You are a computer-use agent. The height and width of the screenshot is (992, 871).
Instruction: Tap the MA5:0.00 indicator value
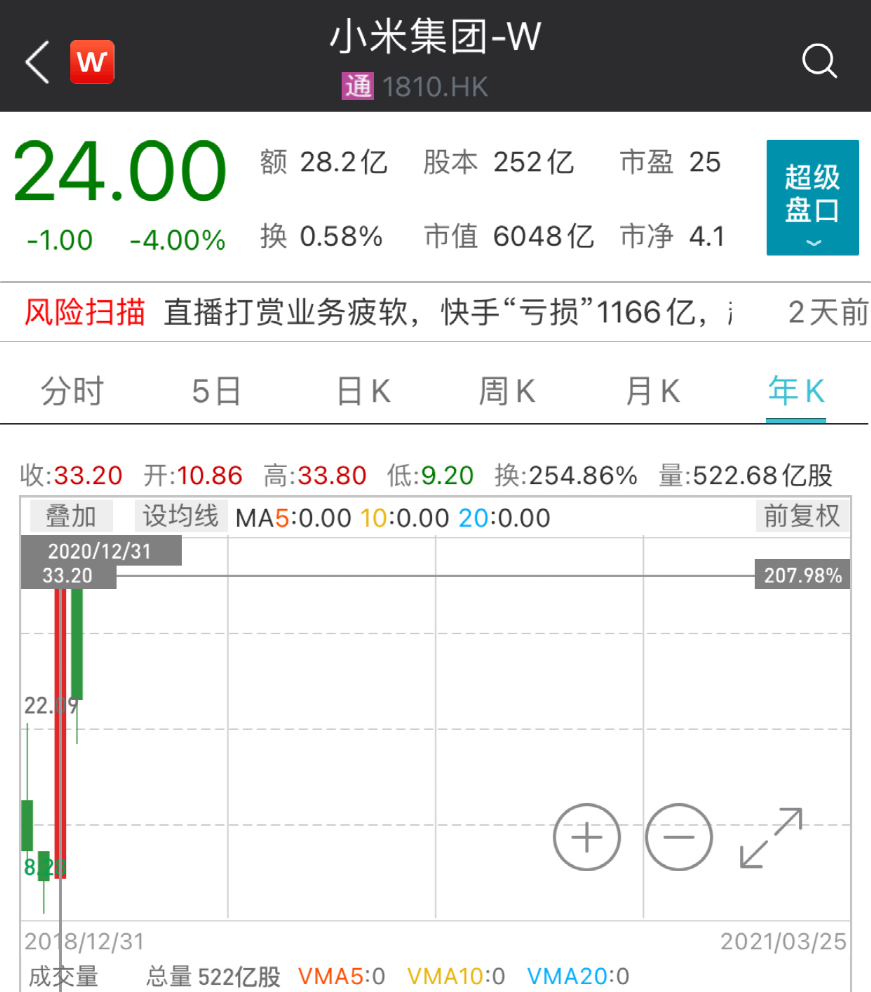(293, 518)
